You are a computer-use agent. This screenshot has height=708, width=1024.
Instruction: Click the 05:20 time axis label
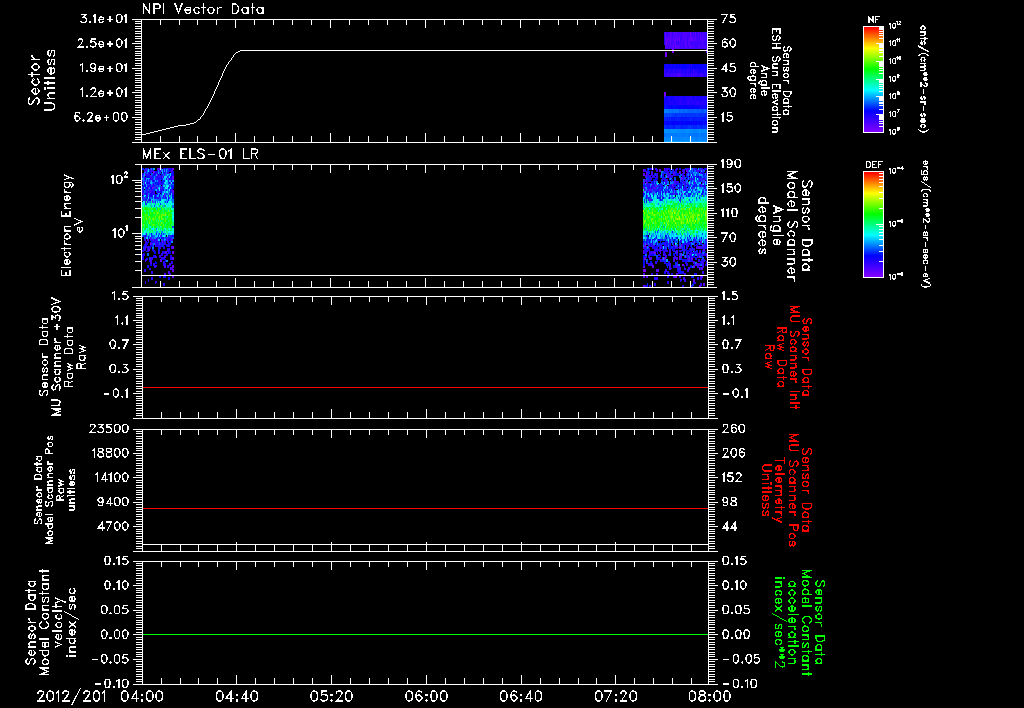[x=331, y=696]
